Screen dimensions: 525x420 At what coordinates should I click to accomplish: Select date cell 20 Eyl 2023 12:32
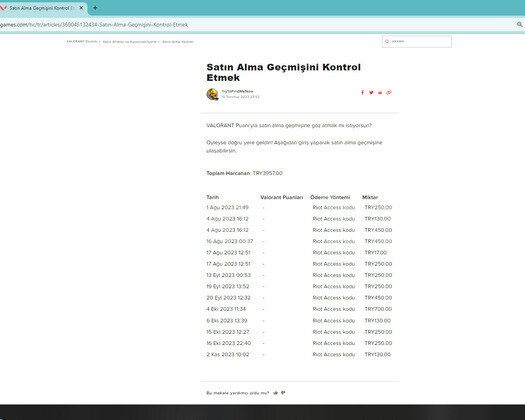pos(228,298)
